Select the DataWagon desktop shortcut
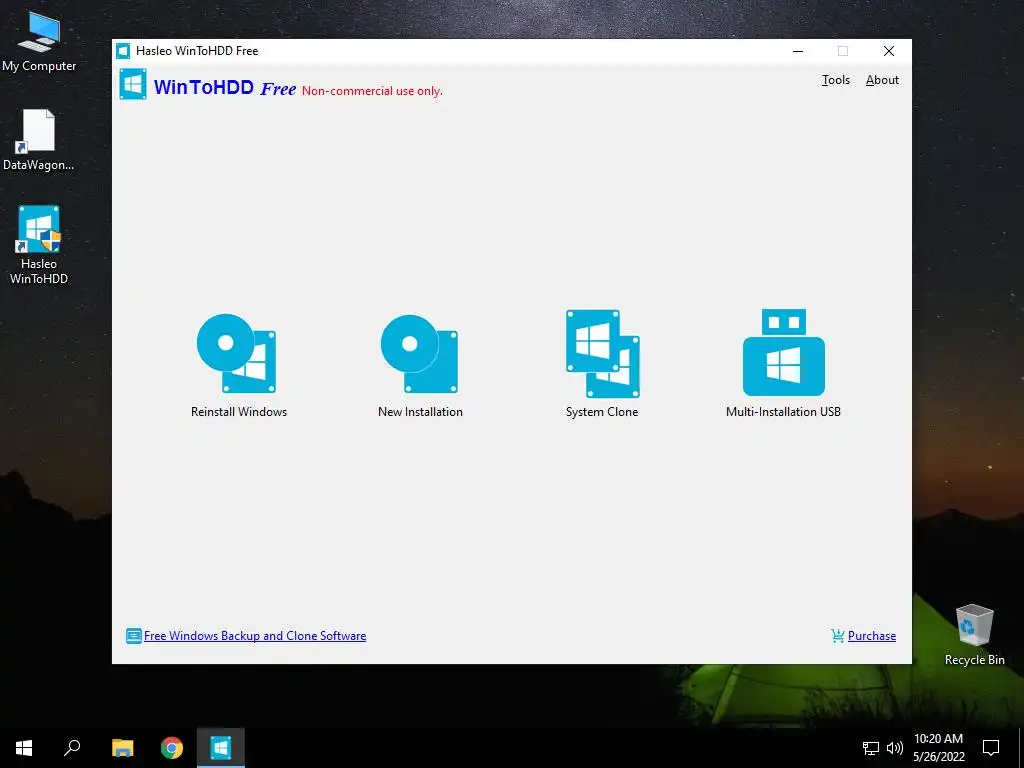Viewport: 1024px width, 768px height. 39,140
